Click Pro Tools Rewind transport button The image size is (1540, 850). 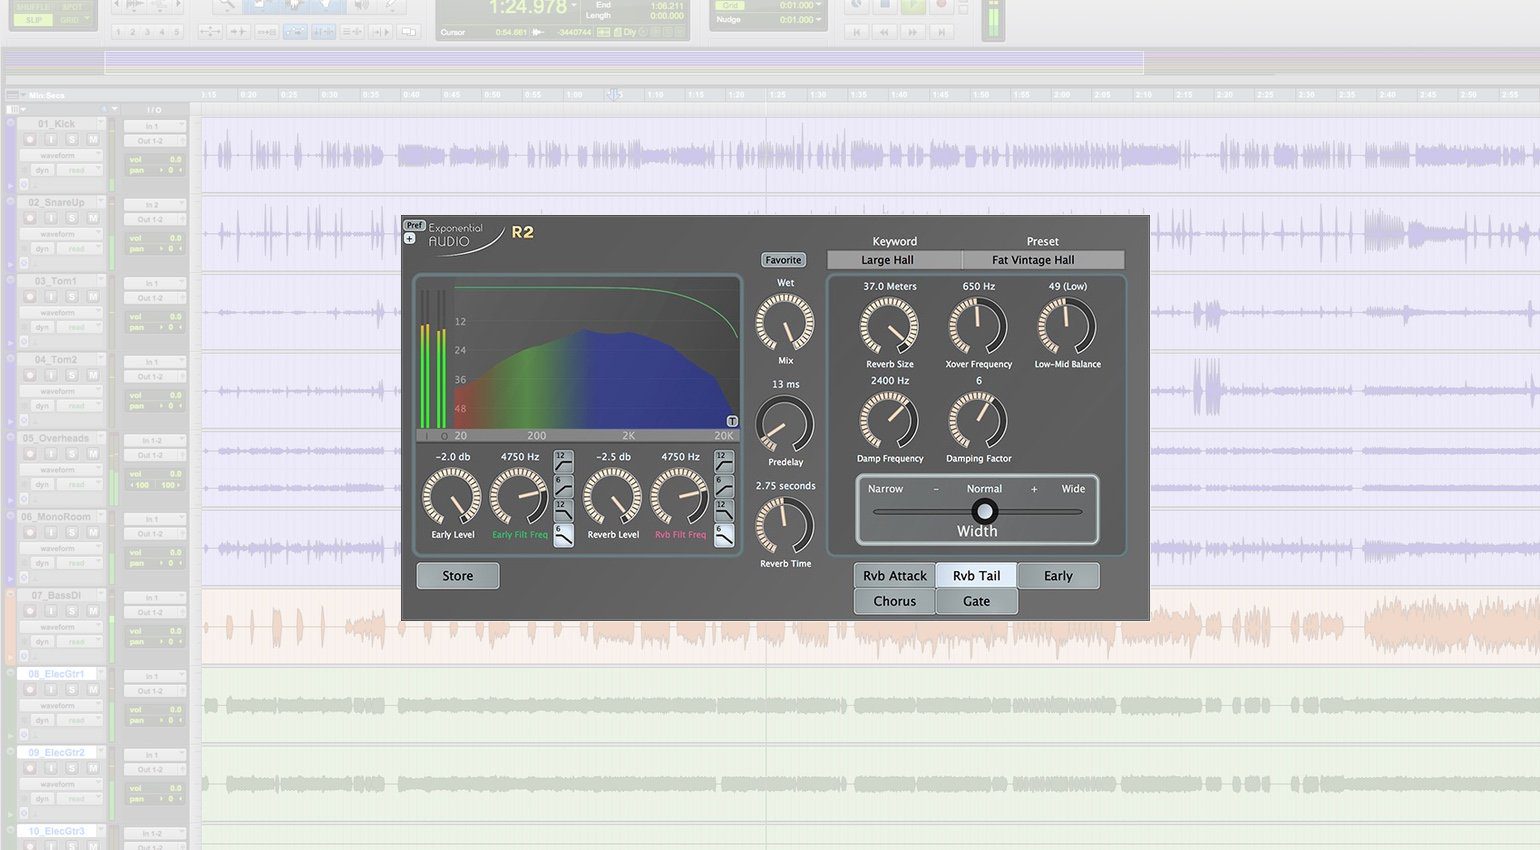884,32
